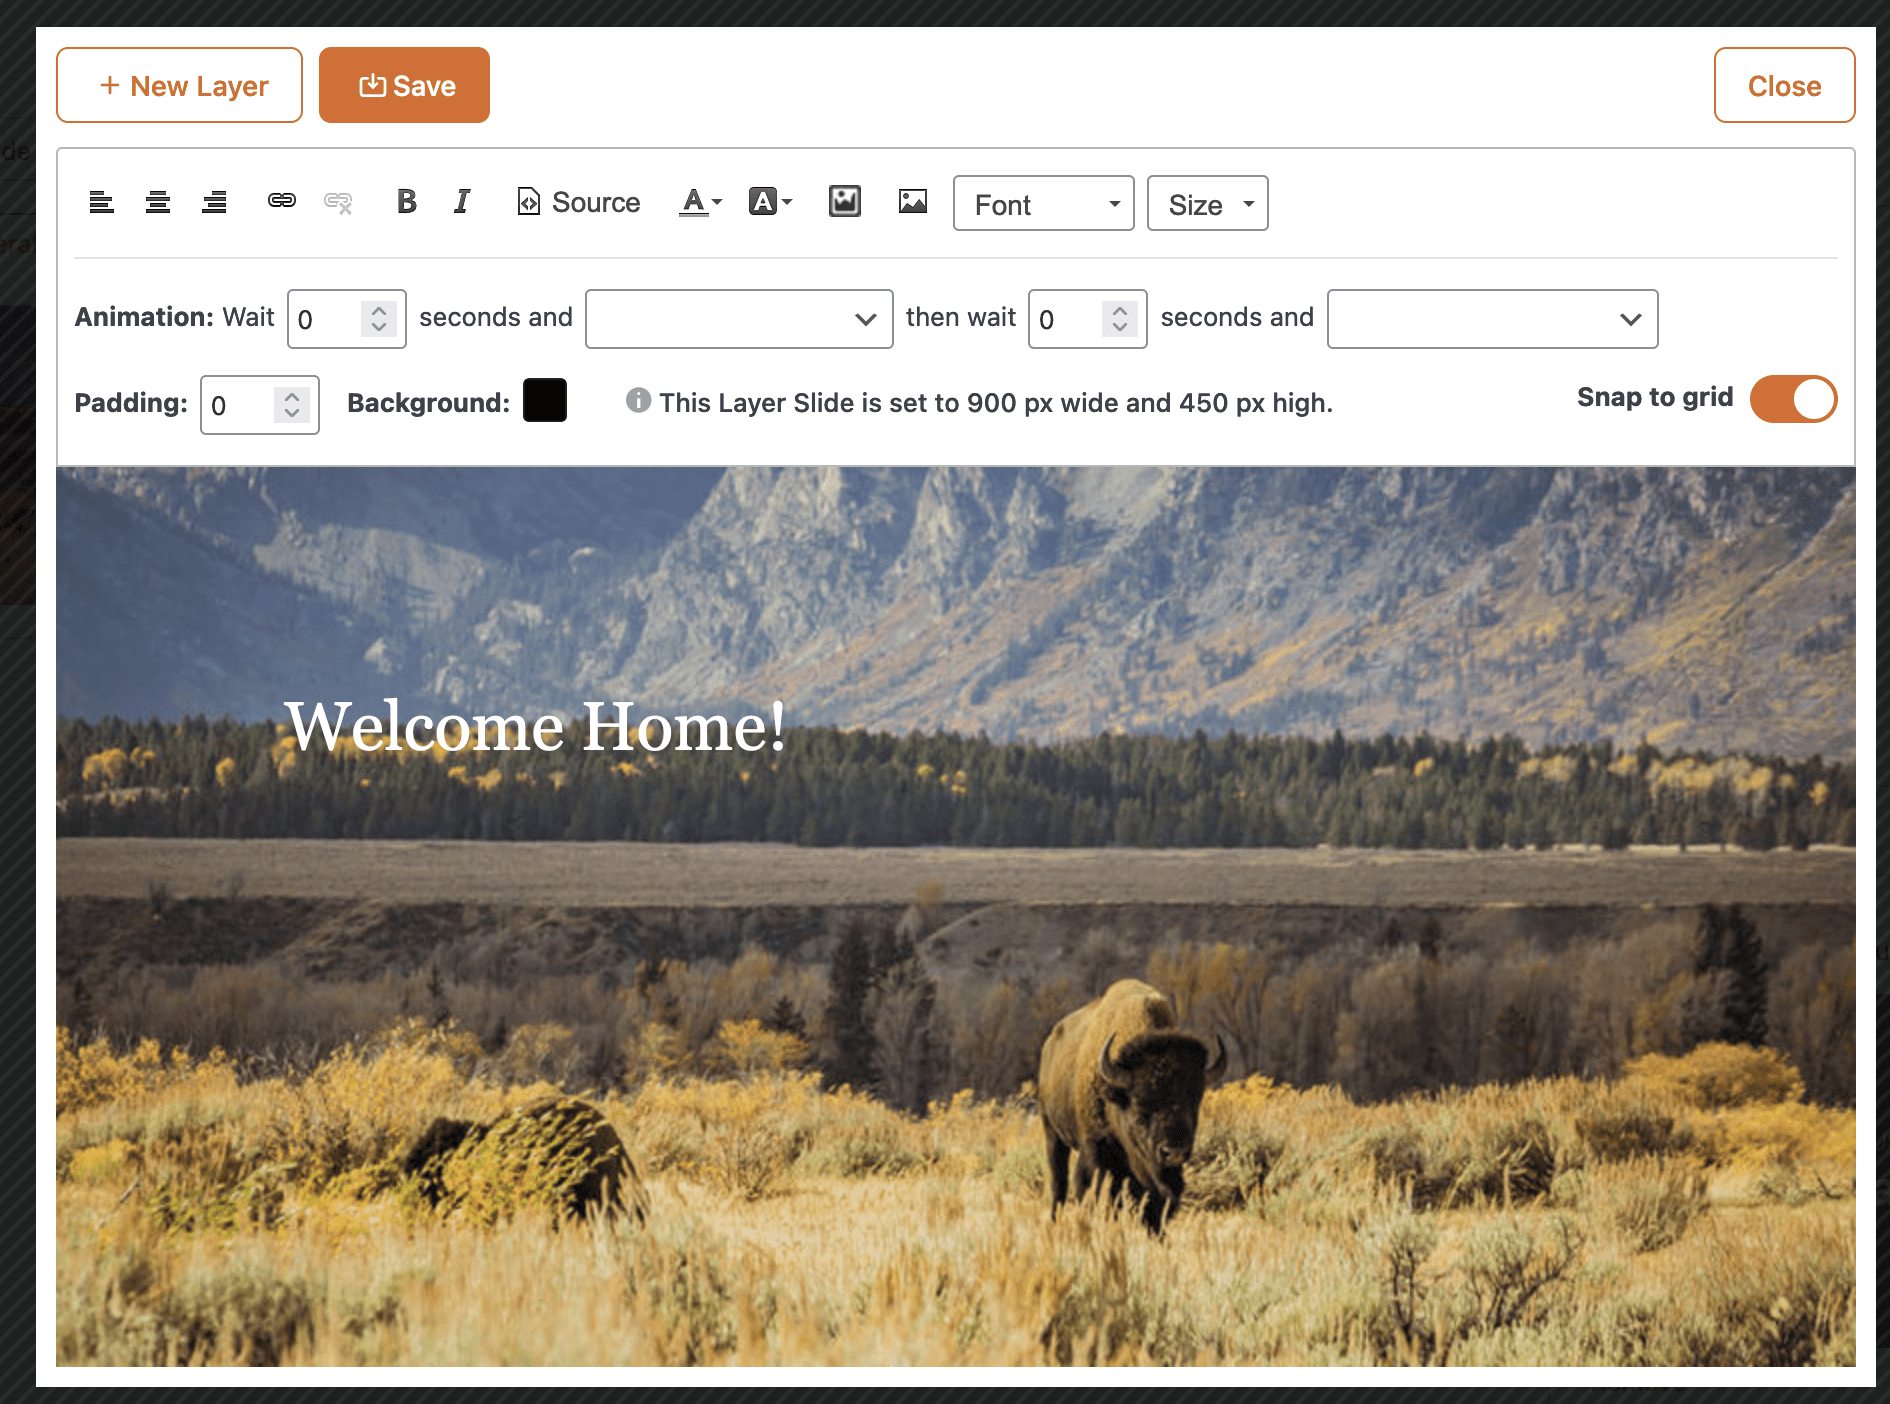Disable Snap to grid
The height and width of the screenshot is (1404, 1890).
pos(1792,399)
